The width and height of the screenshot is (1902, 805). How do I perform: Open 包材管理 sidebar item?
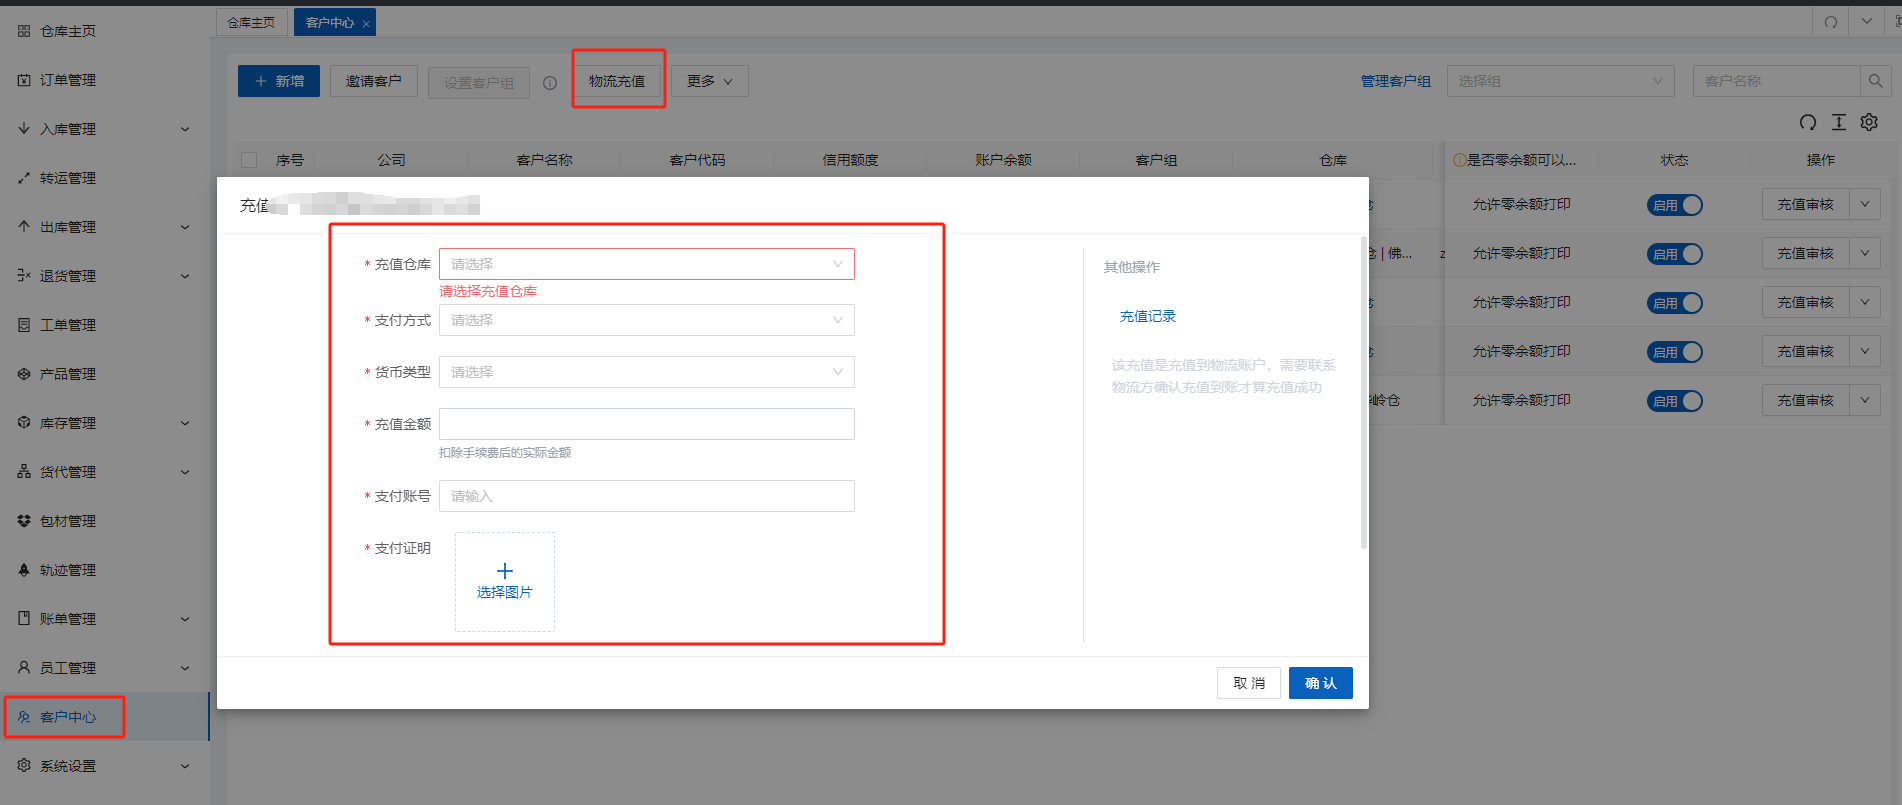[x=68, y=521]
